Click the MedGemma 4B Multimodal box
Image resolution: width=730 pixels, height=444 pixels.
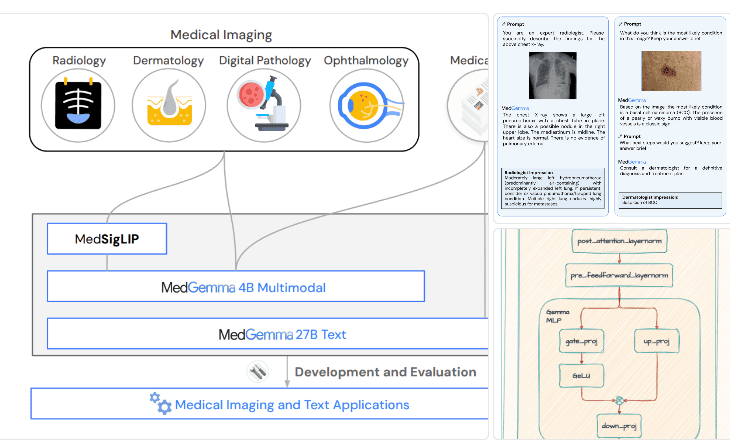pos(236,287)
